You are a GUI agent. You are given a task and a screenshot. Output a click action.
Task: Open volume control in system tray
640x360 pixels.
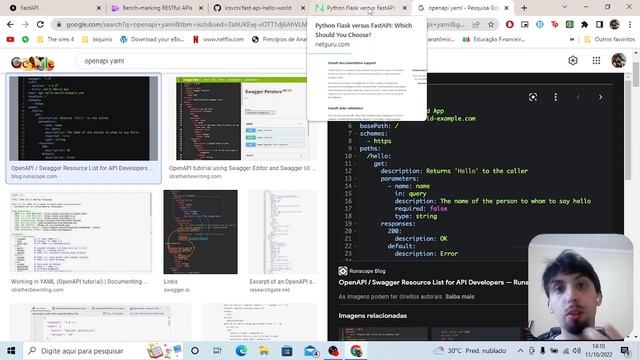tap(576, 351)
